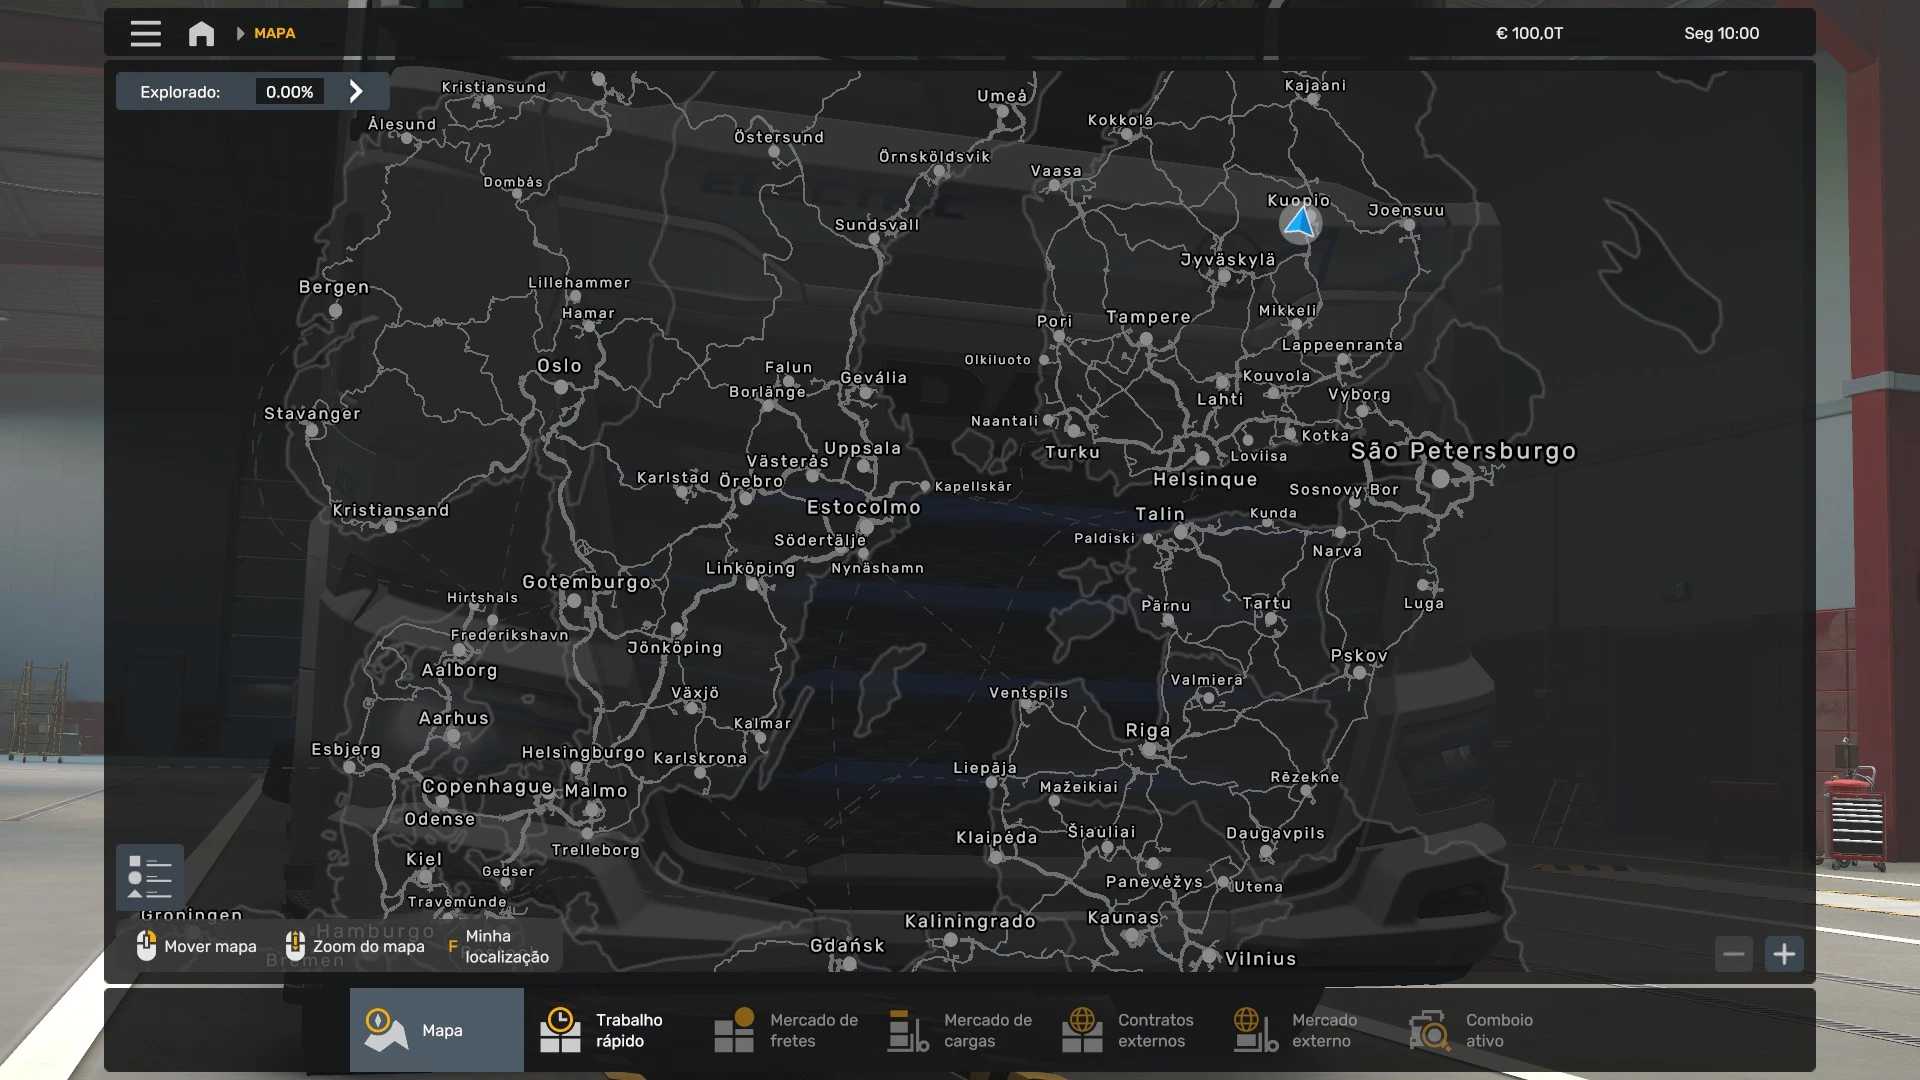
Task: Zoom out the map with minus button
Action: click(1734, 954)
